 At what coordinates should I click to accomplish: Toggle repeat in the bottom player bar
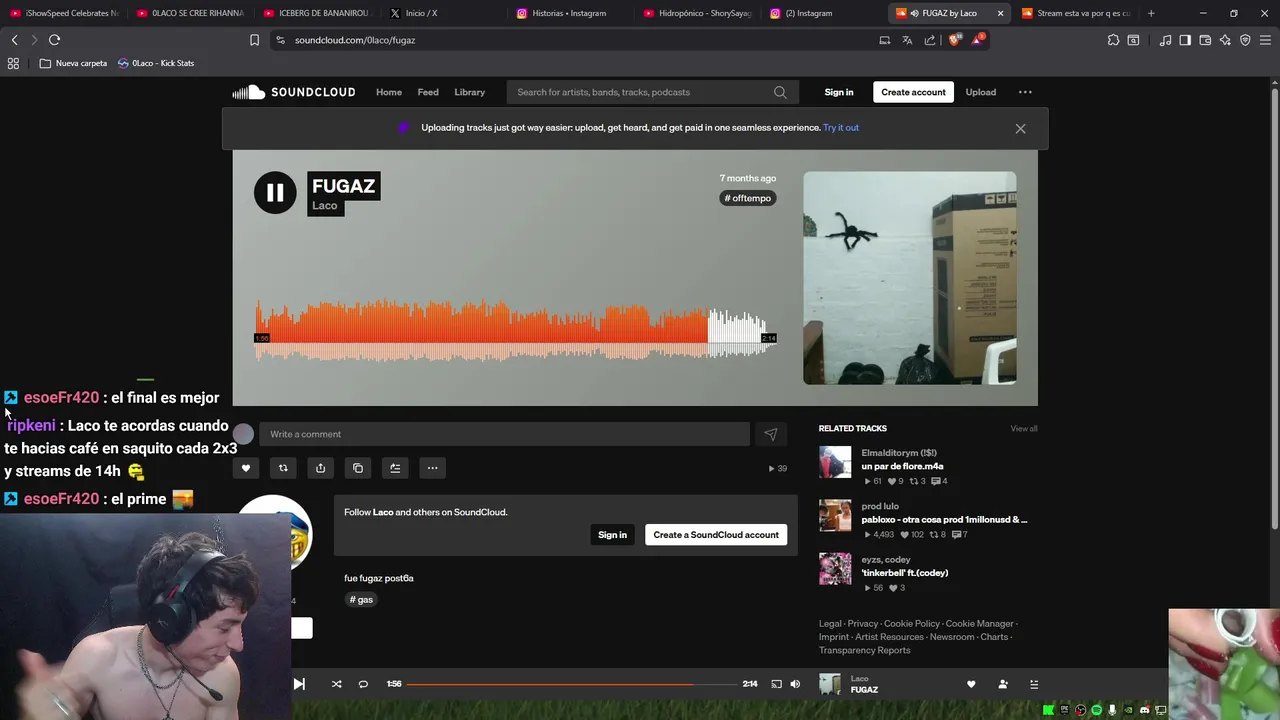point(363,684)
